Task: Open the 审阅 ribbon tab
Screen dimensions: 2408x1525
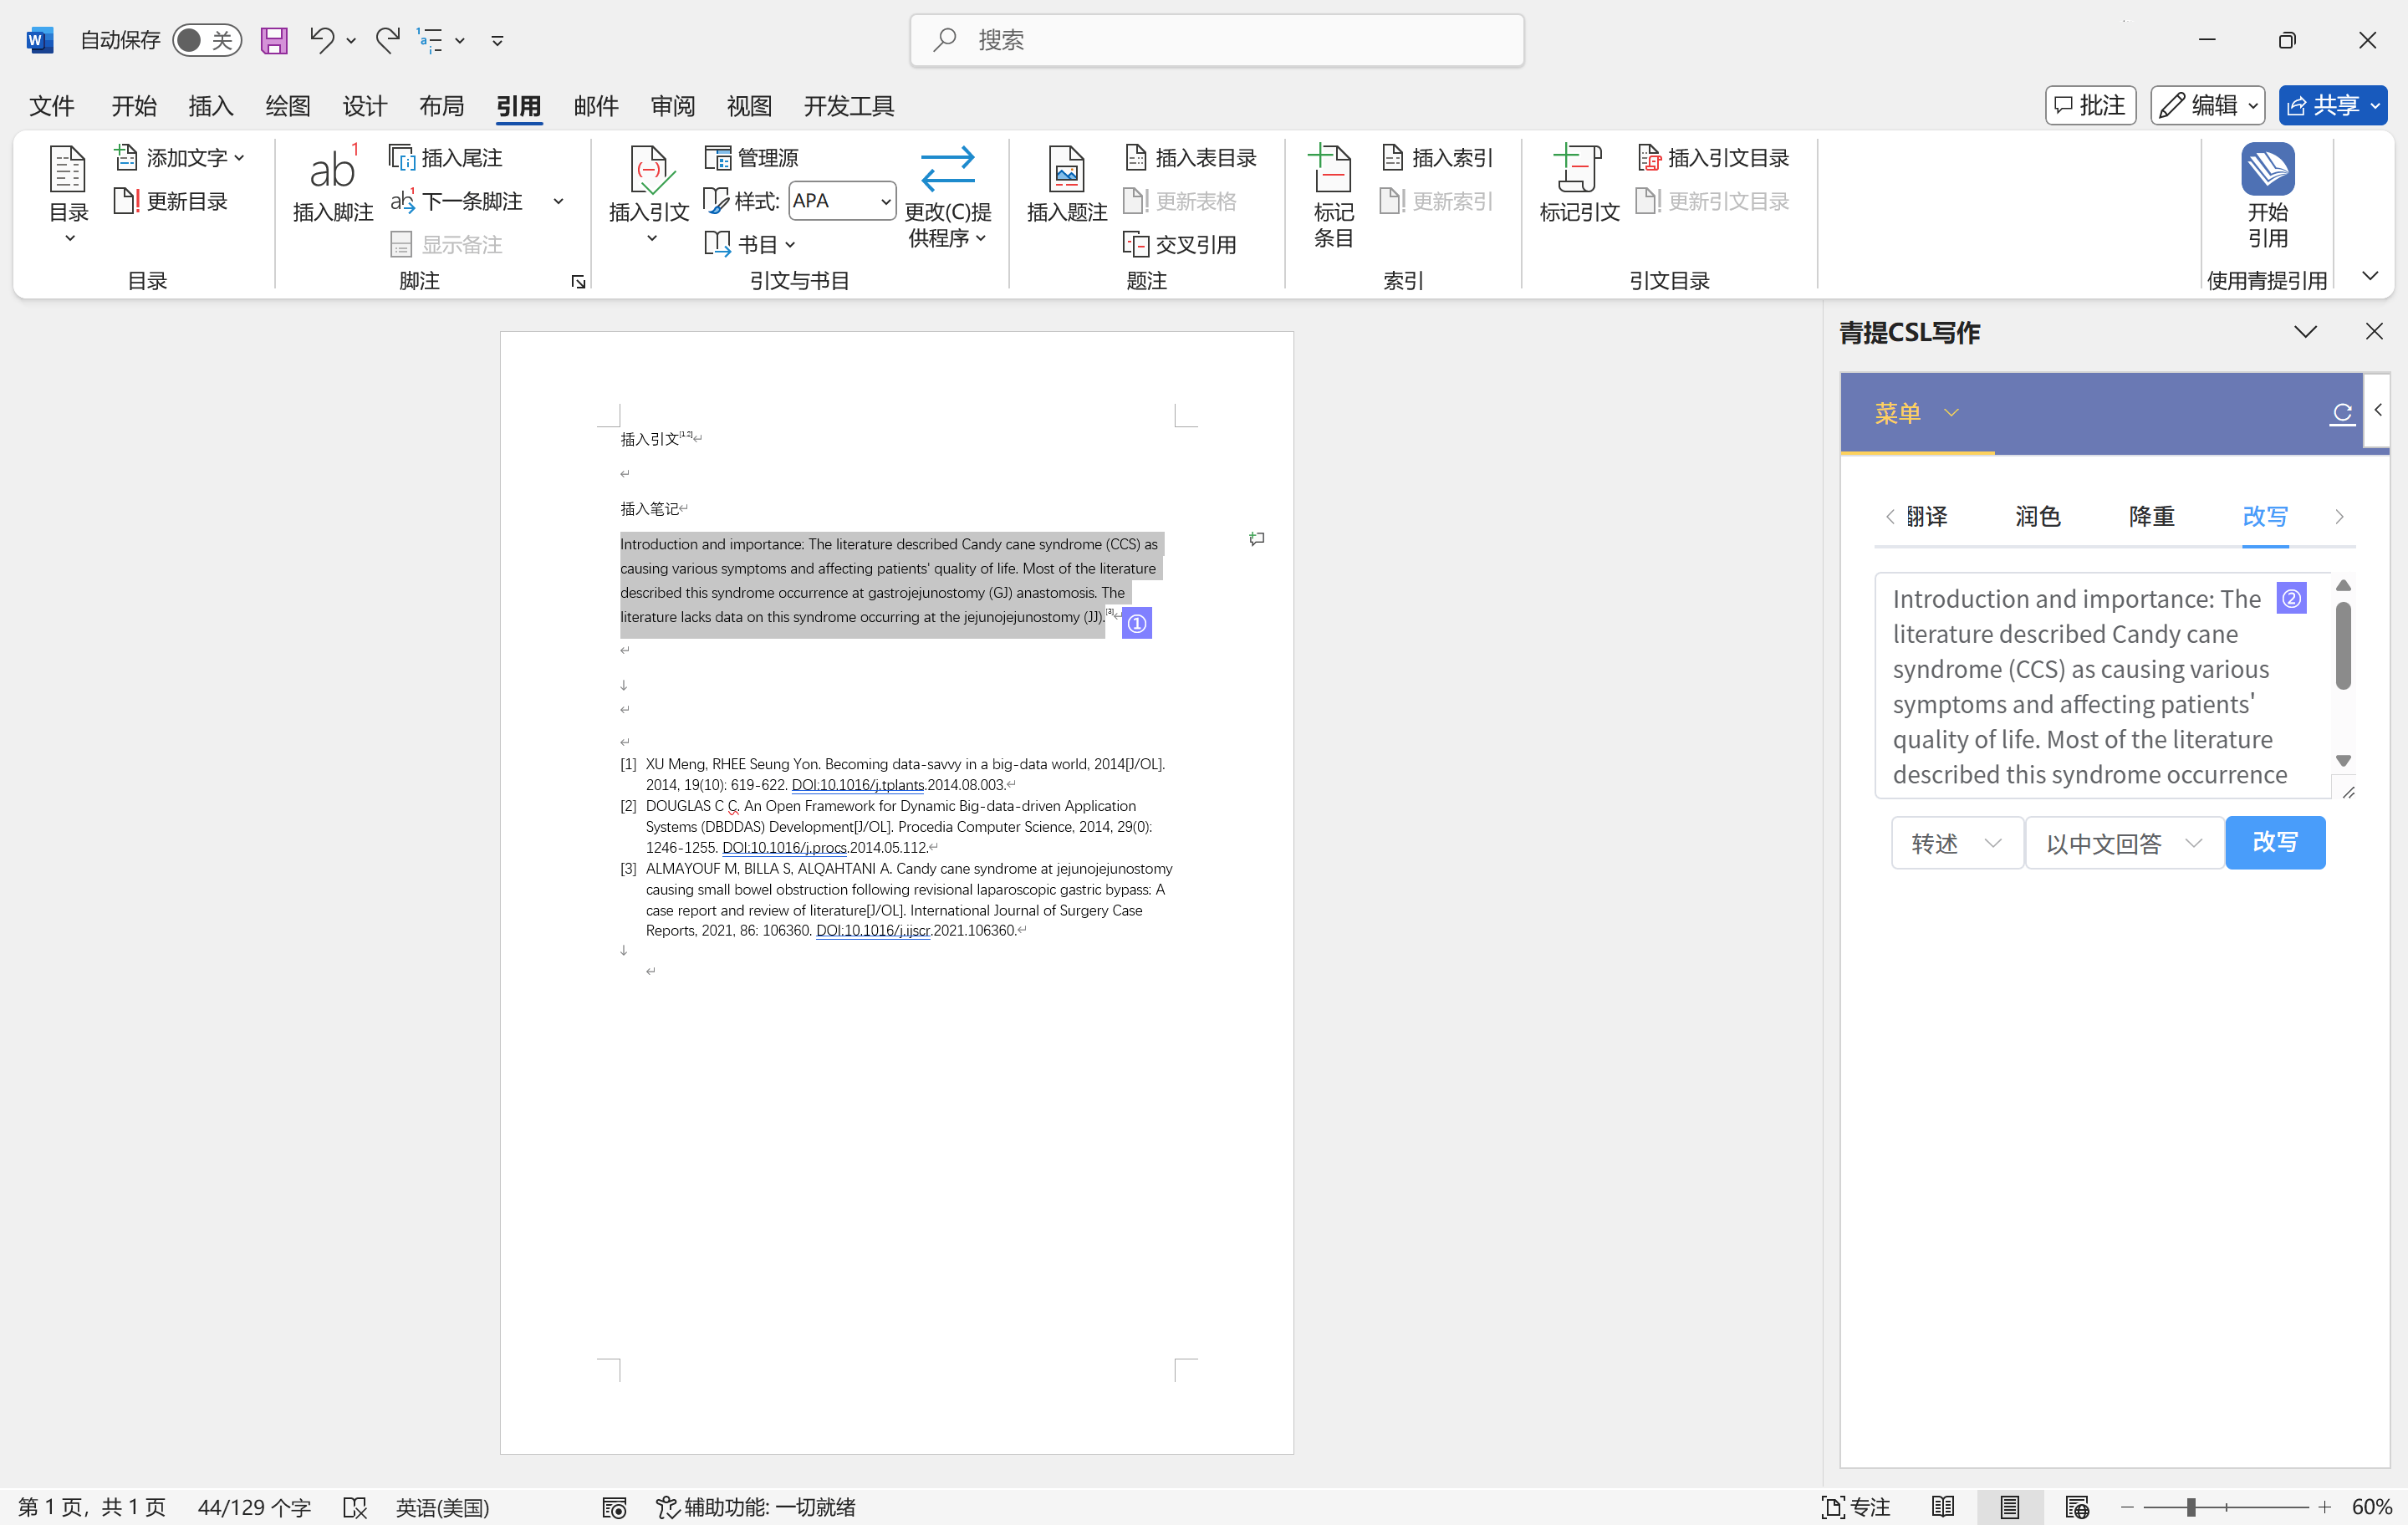Action: coord(672,106)
